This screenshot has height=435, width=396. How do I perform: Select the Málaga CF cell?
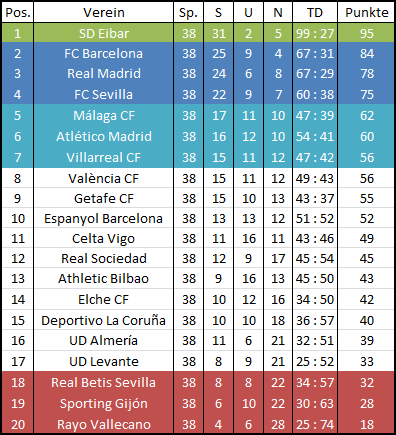coord(103,116)
